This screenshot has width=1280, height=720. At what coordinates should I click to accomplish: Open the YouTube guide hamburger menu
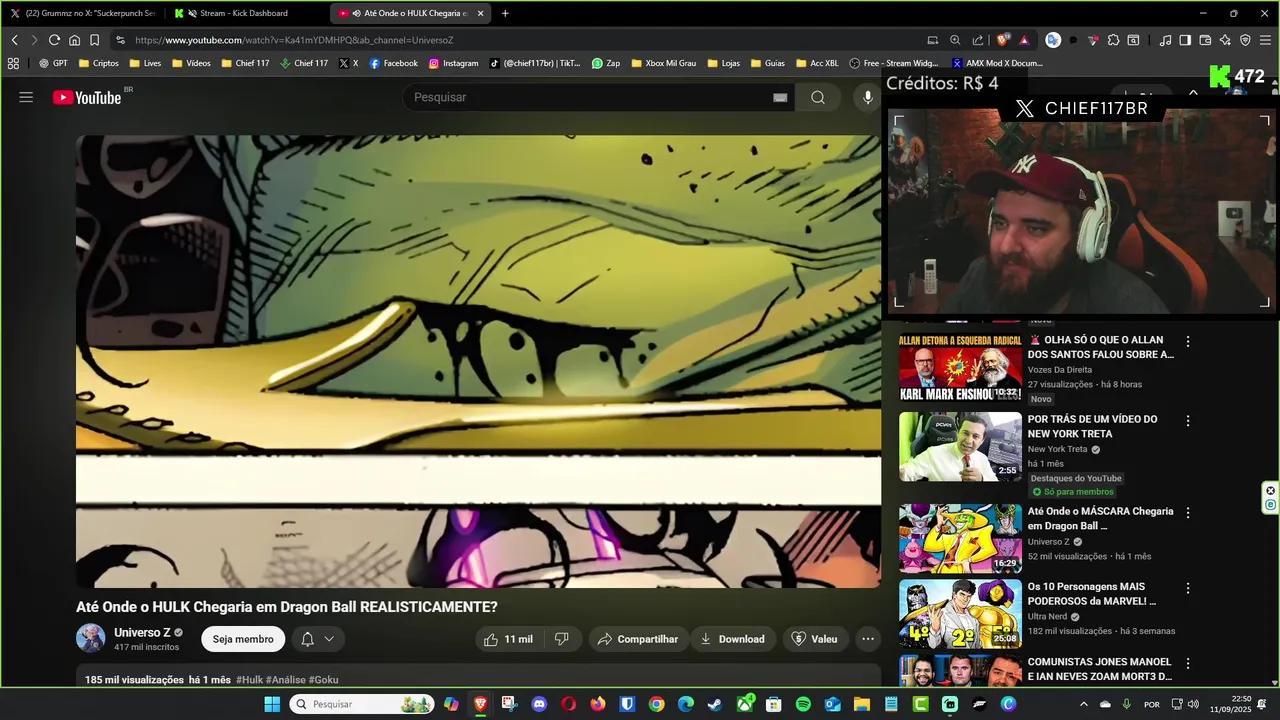(x=26, y=97)
